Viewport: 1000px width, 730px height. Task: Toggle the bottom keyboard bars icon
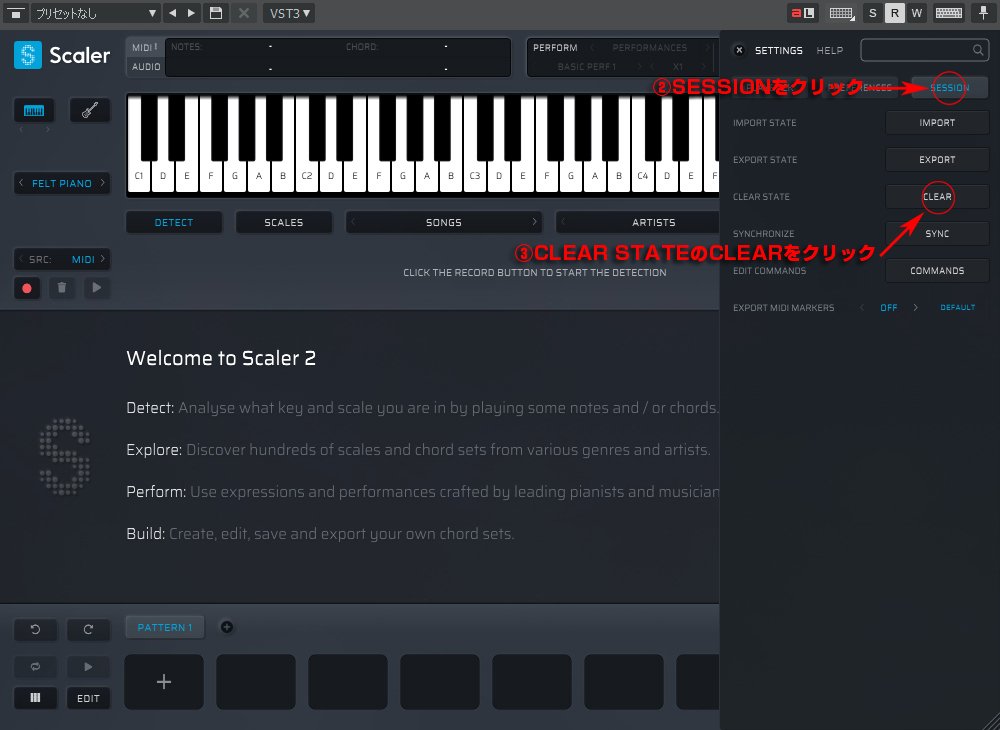(35, 698)
